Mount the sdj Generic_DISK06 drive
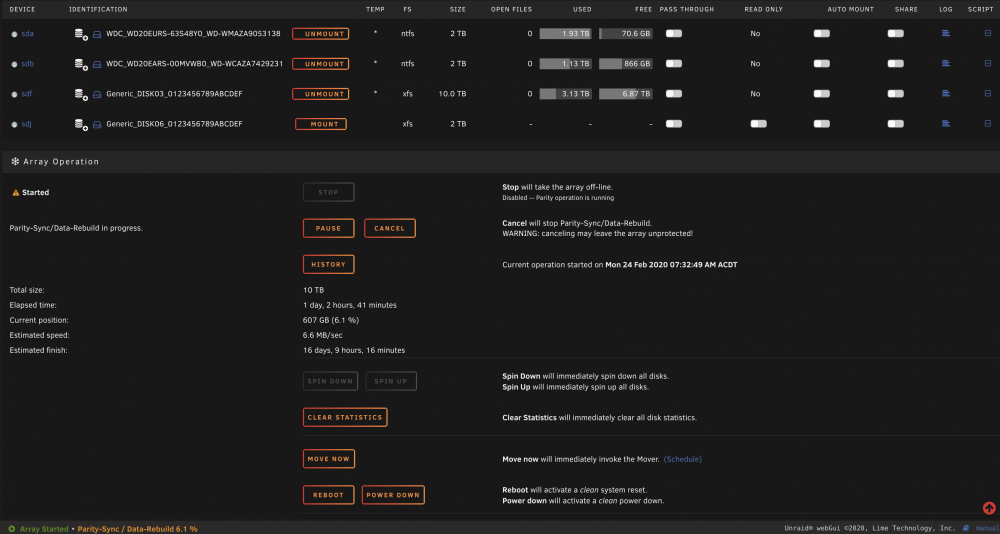The height and width of the screenshot is (534, 1000). [321, 124]
